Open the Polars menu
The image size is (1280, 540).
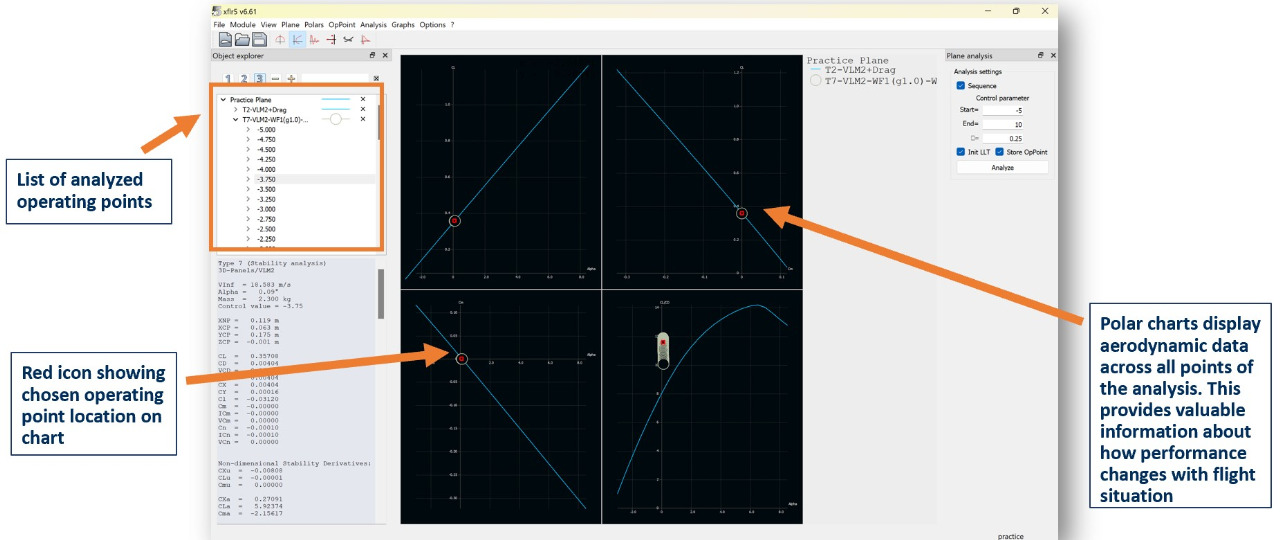coord(314,24)
